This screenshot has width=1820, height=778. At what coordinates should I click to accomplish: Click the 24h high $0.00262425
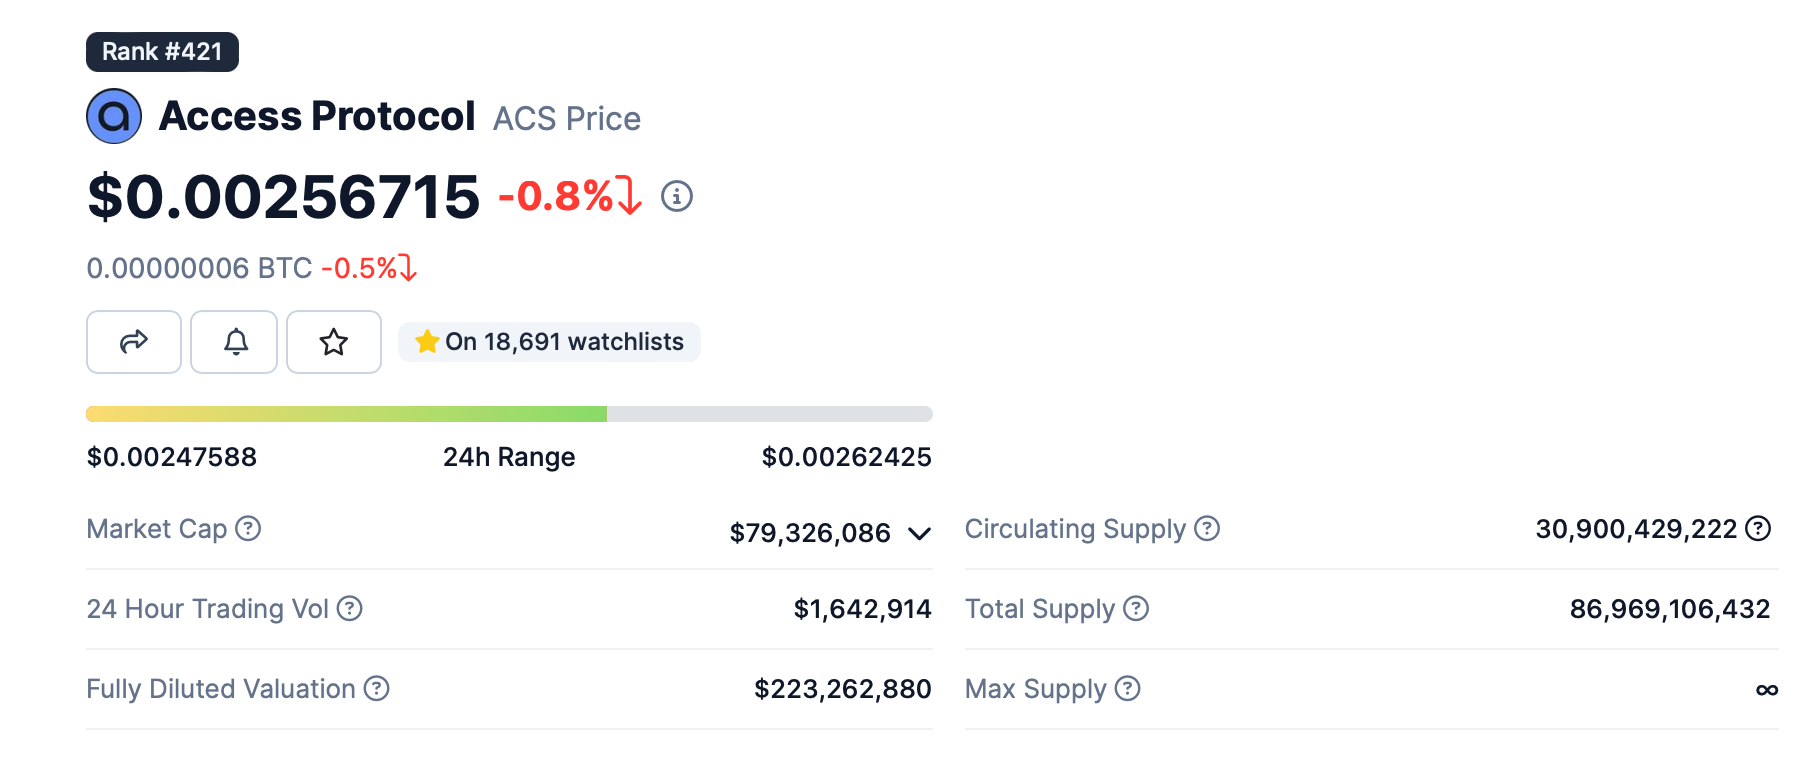(x=846, y=457)
